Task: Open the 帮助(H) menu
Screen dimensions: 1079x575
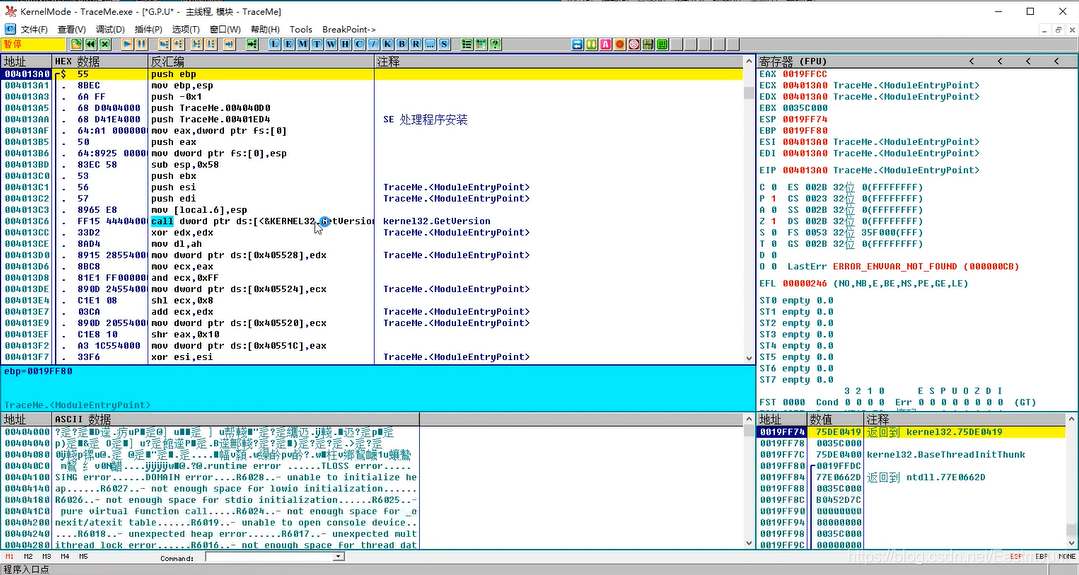Action: [x=265, y=29]
